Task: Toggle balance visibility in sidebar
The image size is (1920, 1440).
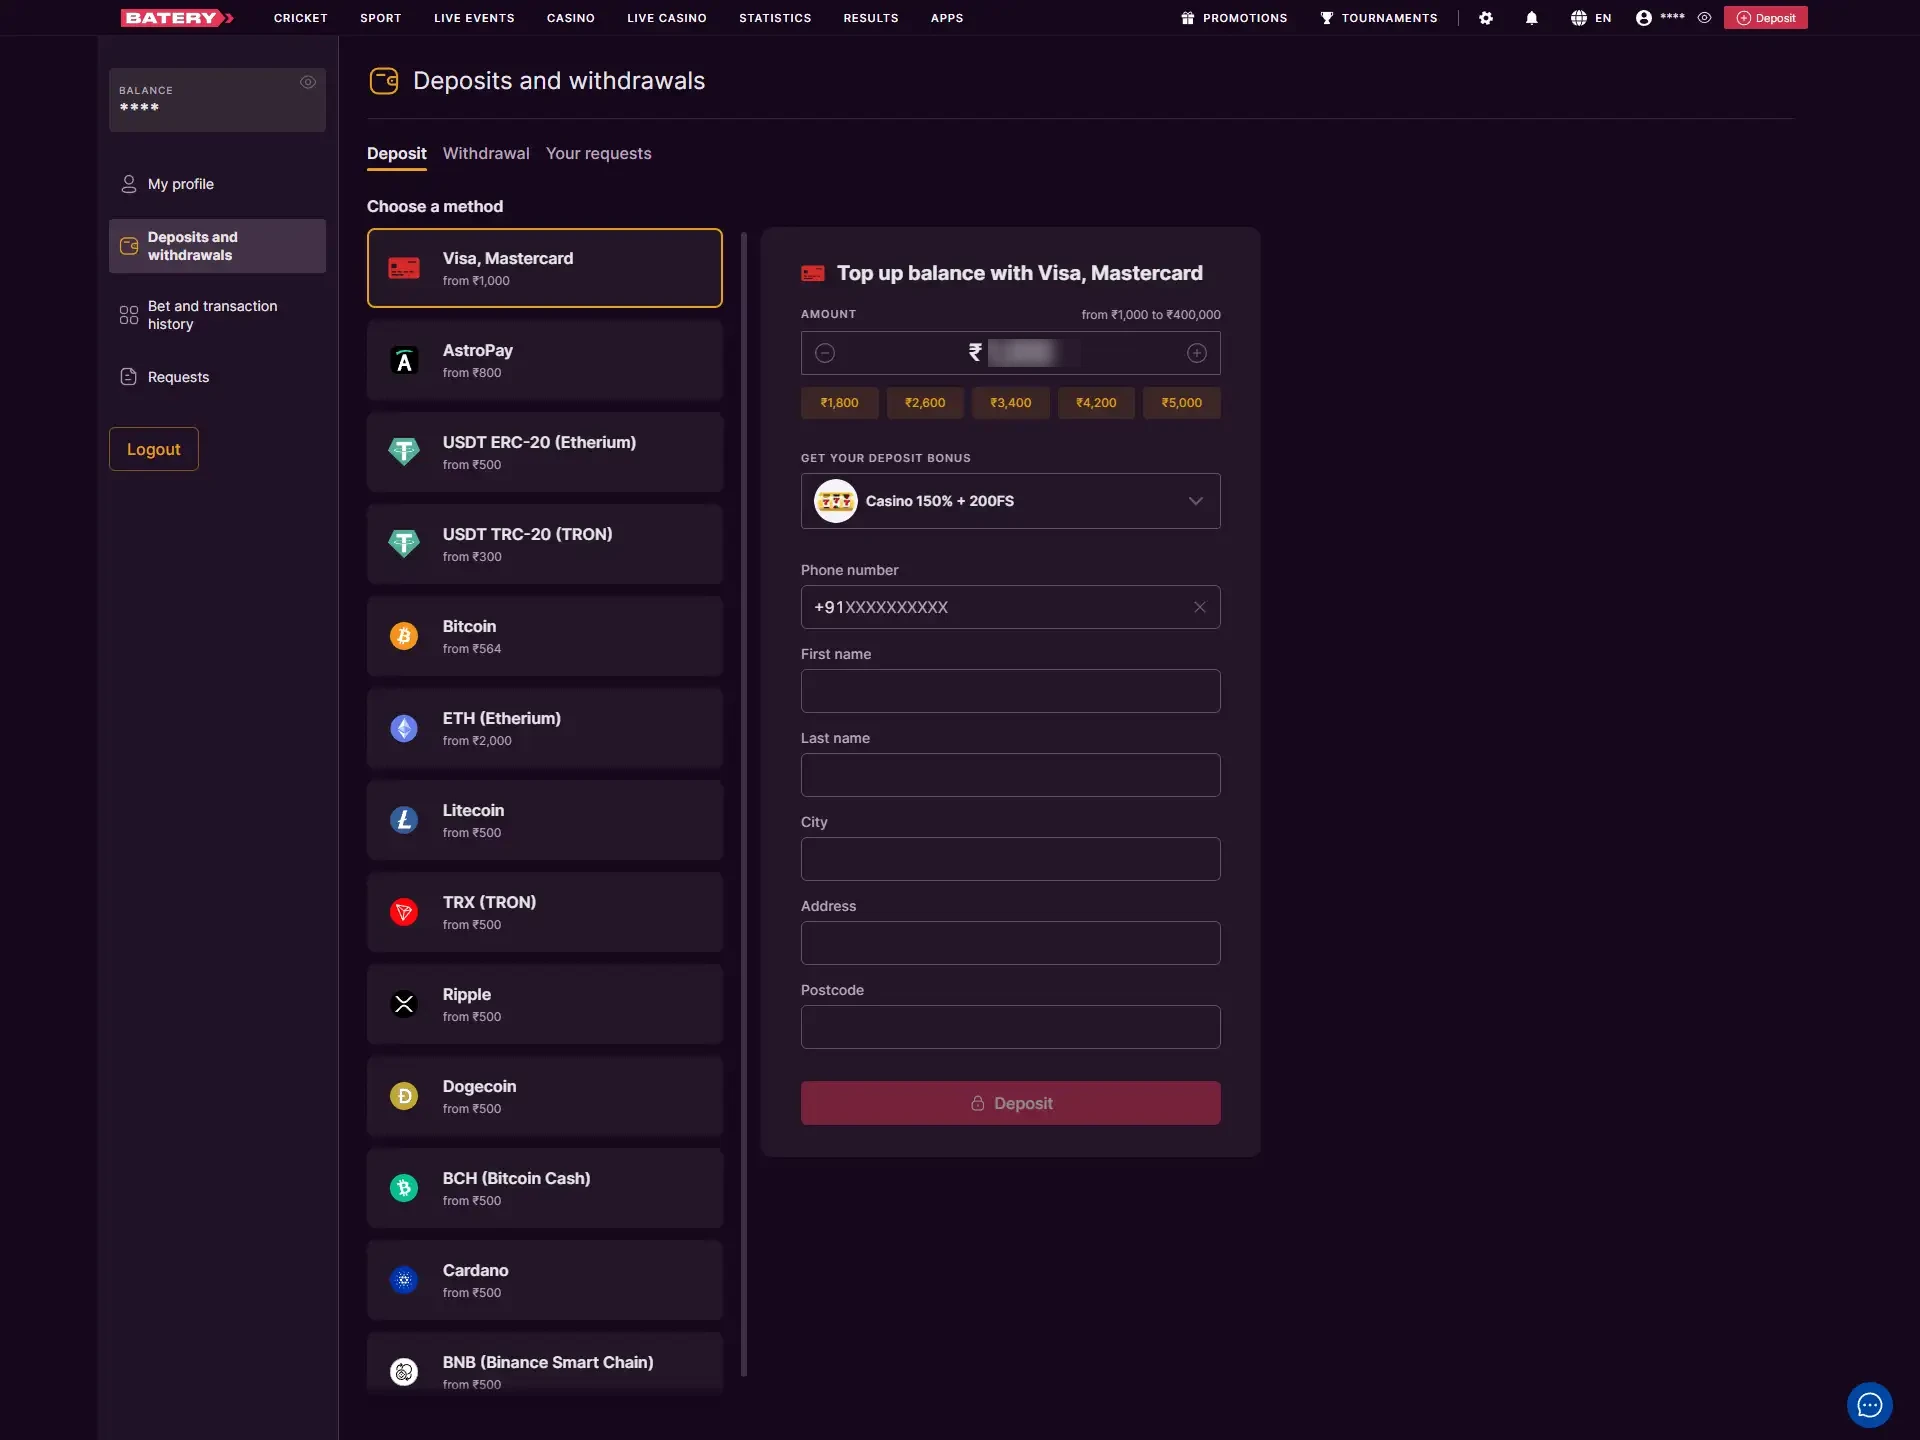Action: [x=308, y=82]
